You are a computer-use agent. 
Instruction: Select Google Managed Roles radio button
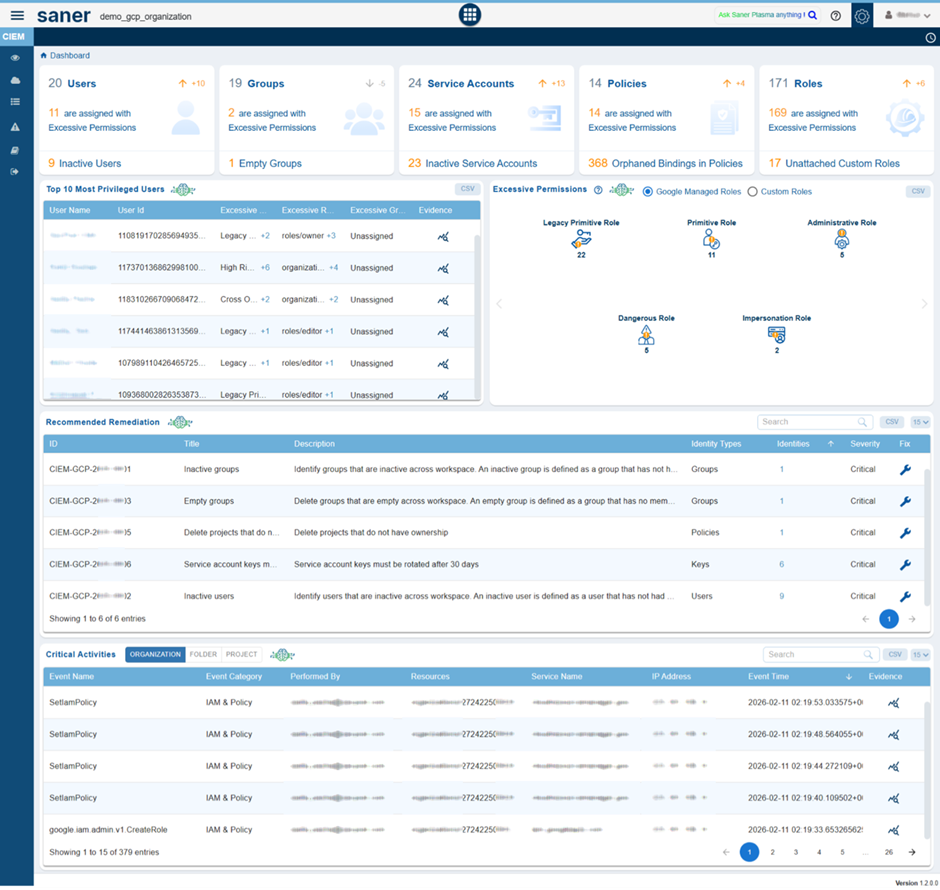coord(648,191)
